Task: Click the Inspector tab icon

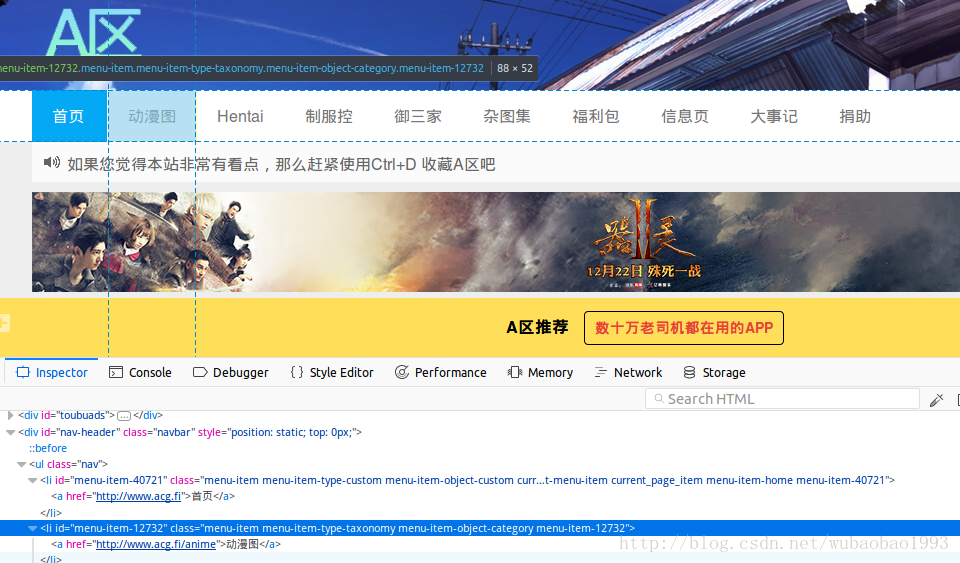Action: [x=23, y=372]
